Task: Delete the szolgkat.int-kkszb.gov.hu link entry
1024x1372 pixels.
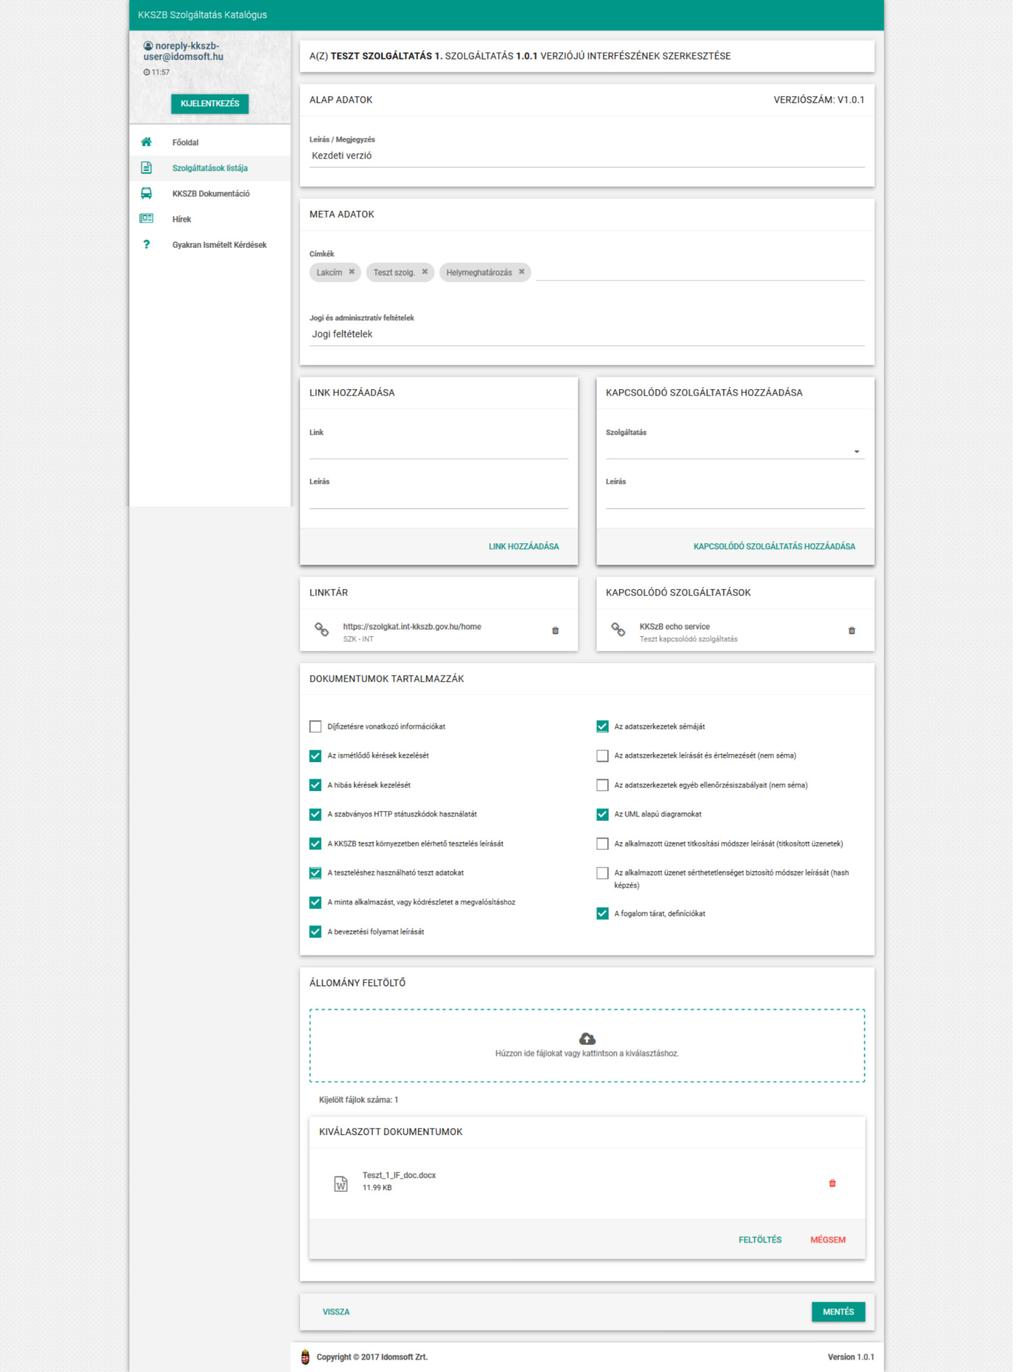Action: (x=556, y=630)
